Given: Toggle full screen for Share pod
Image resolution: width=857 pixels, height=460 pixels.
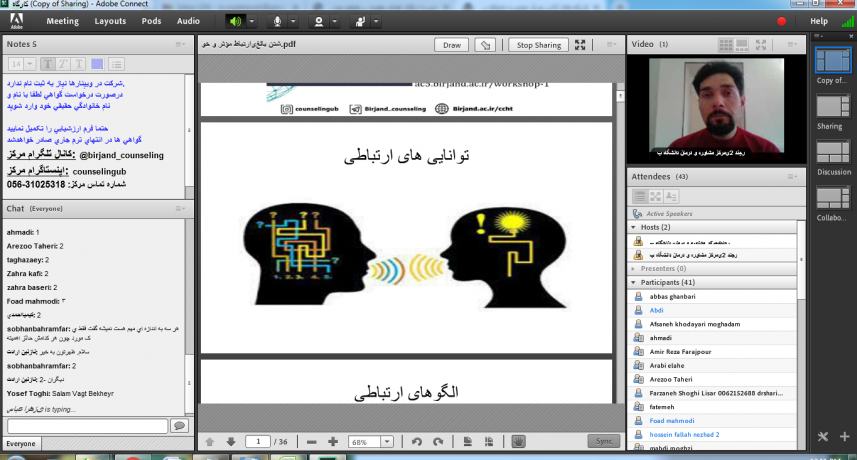Looking at the screenshot, I should pyautogui.click(x=580, y=45).
